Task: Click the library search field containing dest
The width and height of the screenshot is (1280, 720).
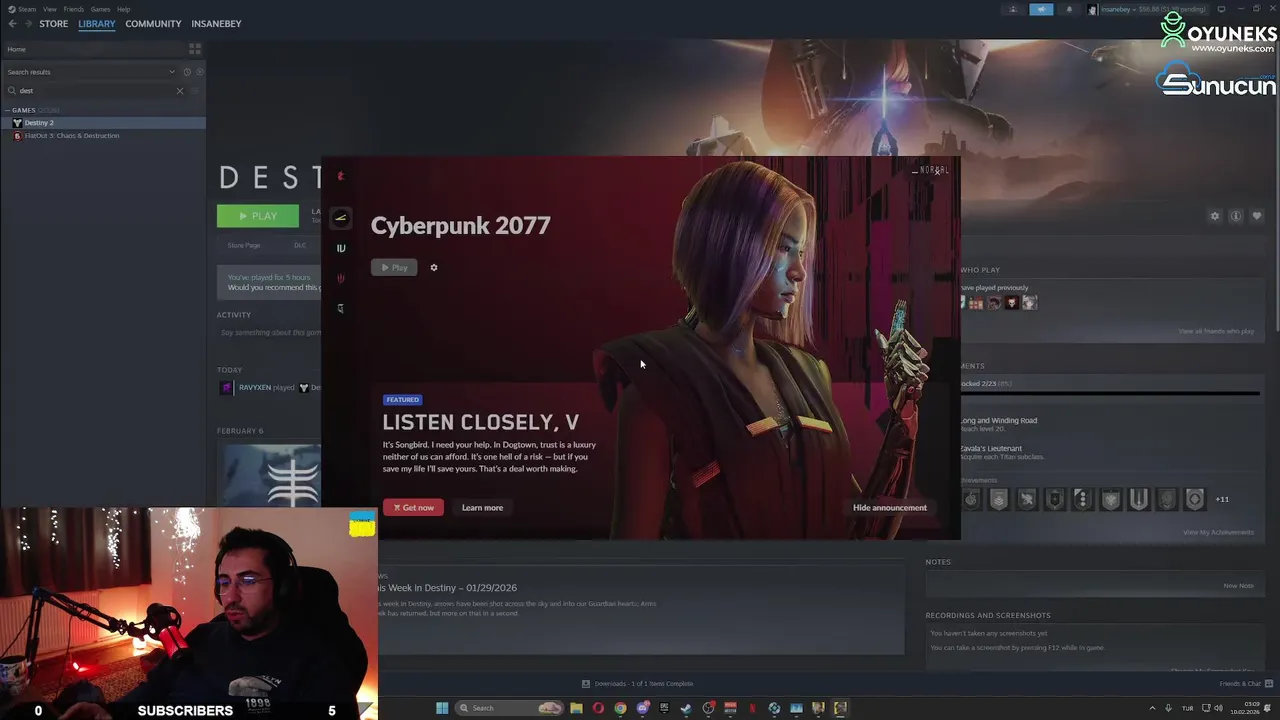Action: click(x=97, y=91)
